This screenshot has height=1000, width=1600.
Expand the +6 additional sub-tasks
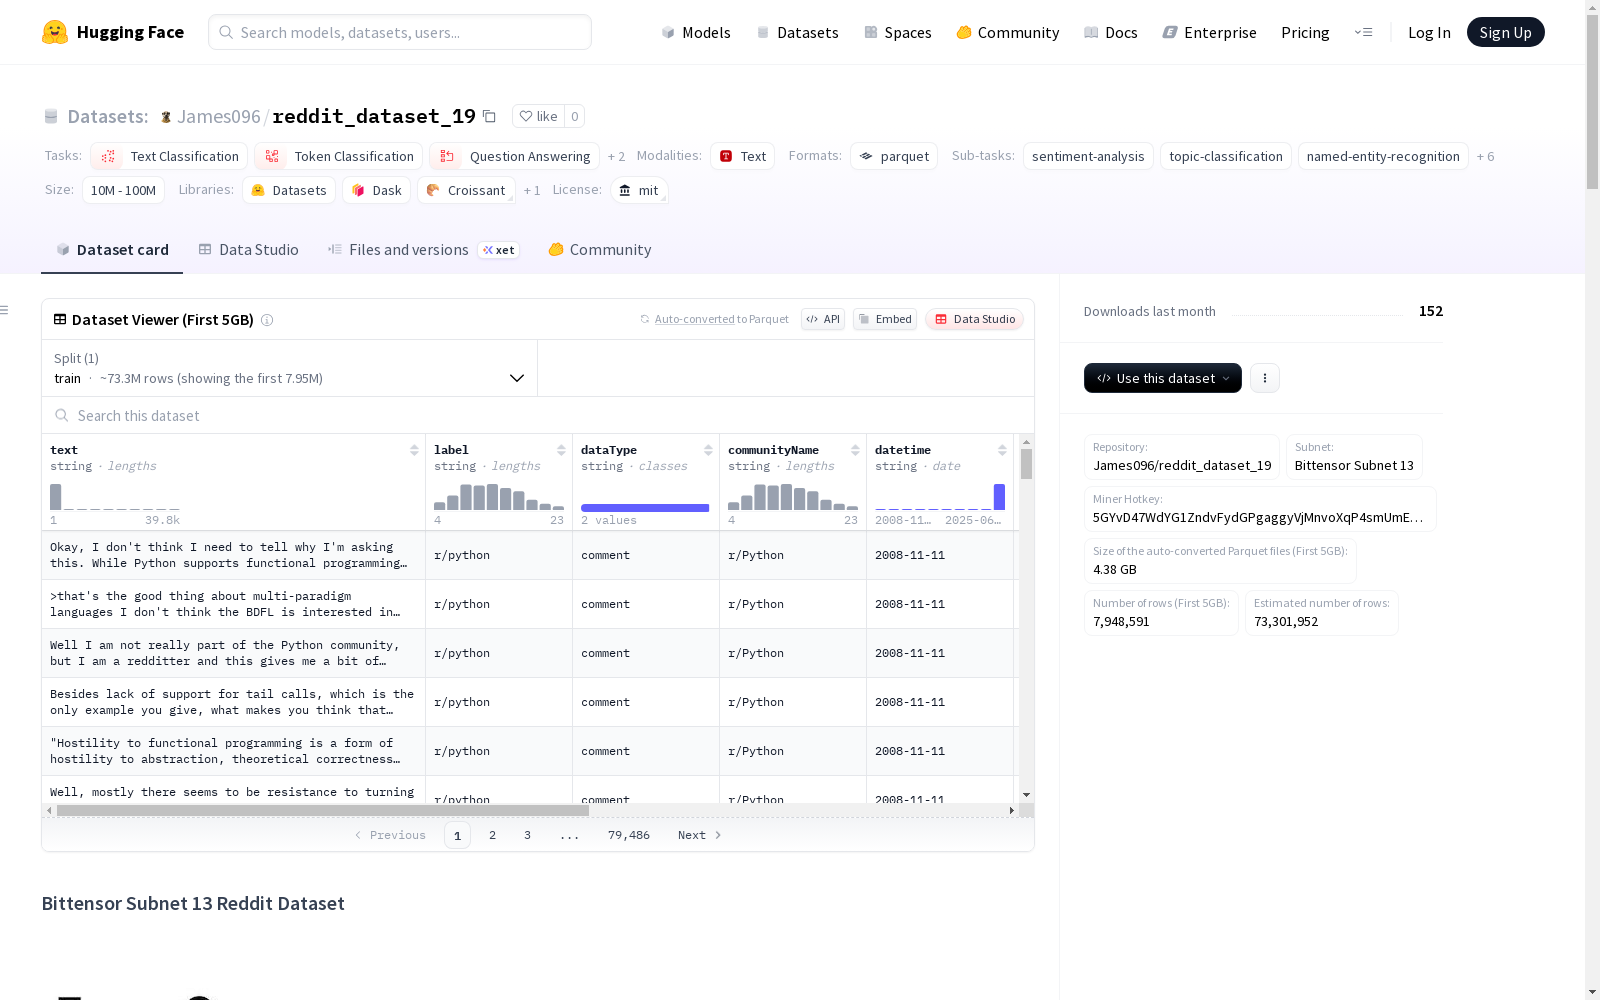1485,156
